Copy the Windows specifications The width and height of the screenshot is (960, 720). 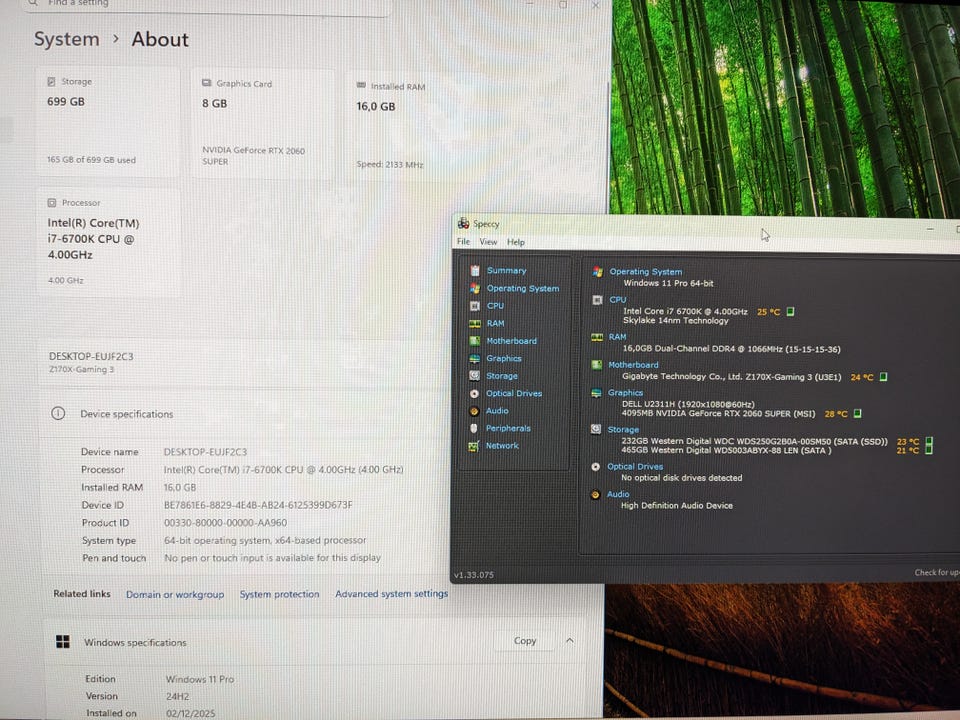click(525, 640)
